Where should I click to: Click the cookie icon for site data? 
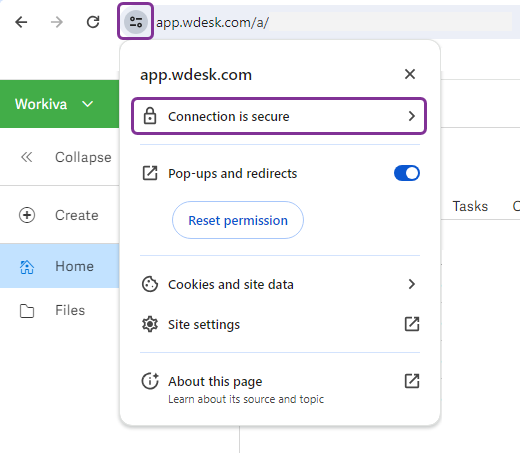click(150, 284)
